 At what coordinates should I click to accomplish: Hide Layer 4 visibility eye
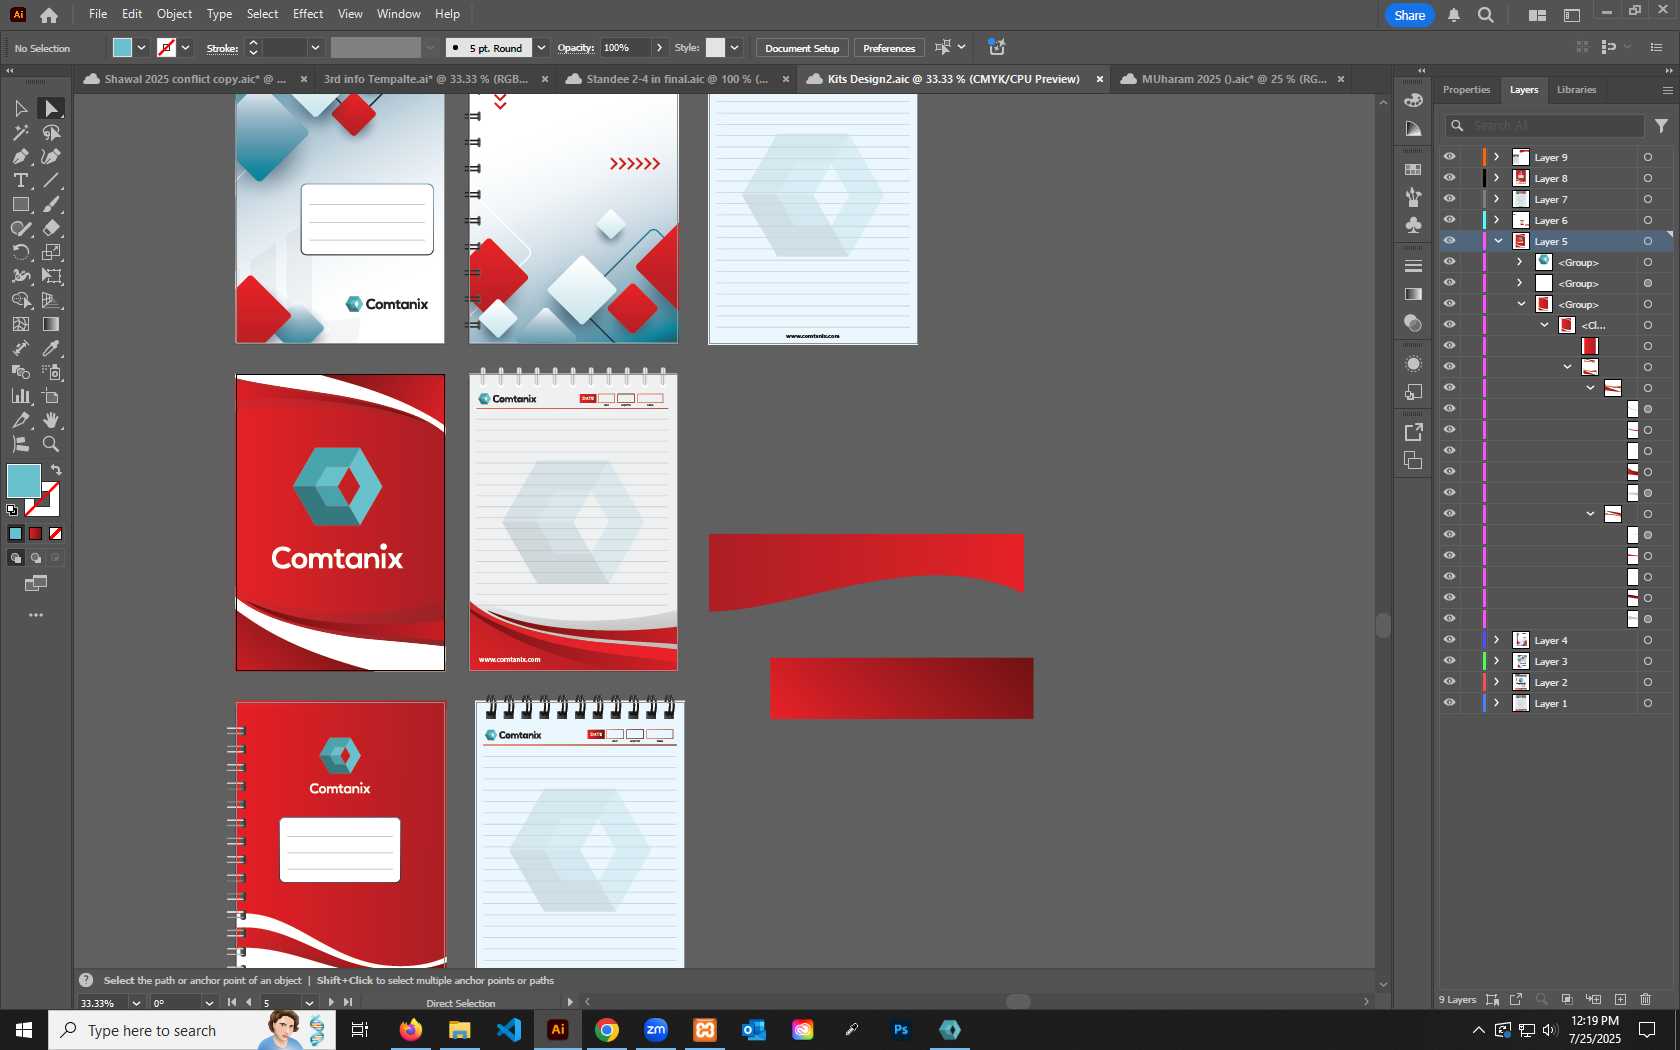[x=1449, y=640]
